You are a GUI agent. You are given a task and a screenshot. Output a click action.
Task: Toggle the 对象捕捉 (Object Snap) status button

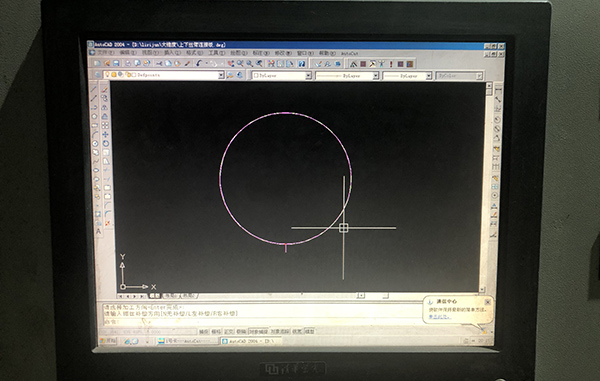[x=258, y=331]
